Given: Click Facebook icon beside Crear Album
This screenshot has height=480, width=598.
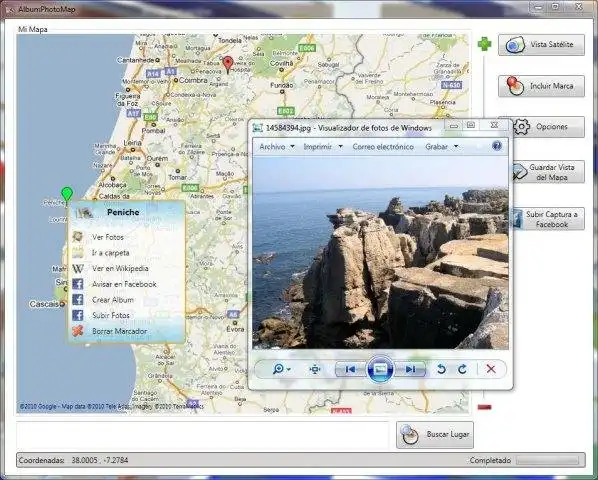Looking at the screenshot, I should point(78,300).
